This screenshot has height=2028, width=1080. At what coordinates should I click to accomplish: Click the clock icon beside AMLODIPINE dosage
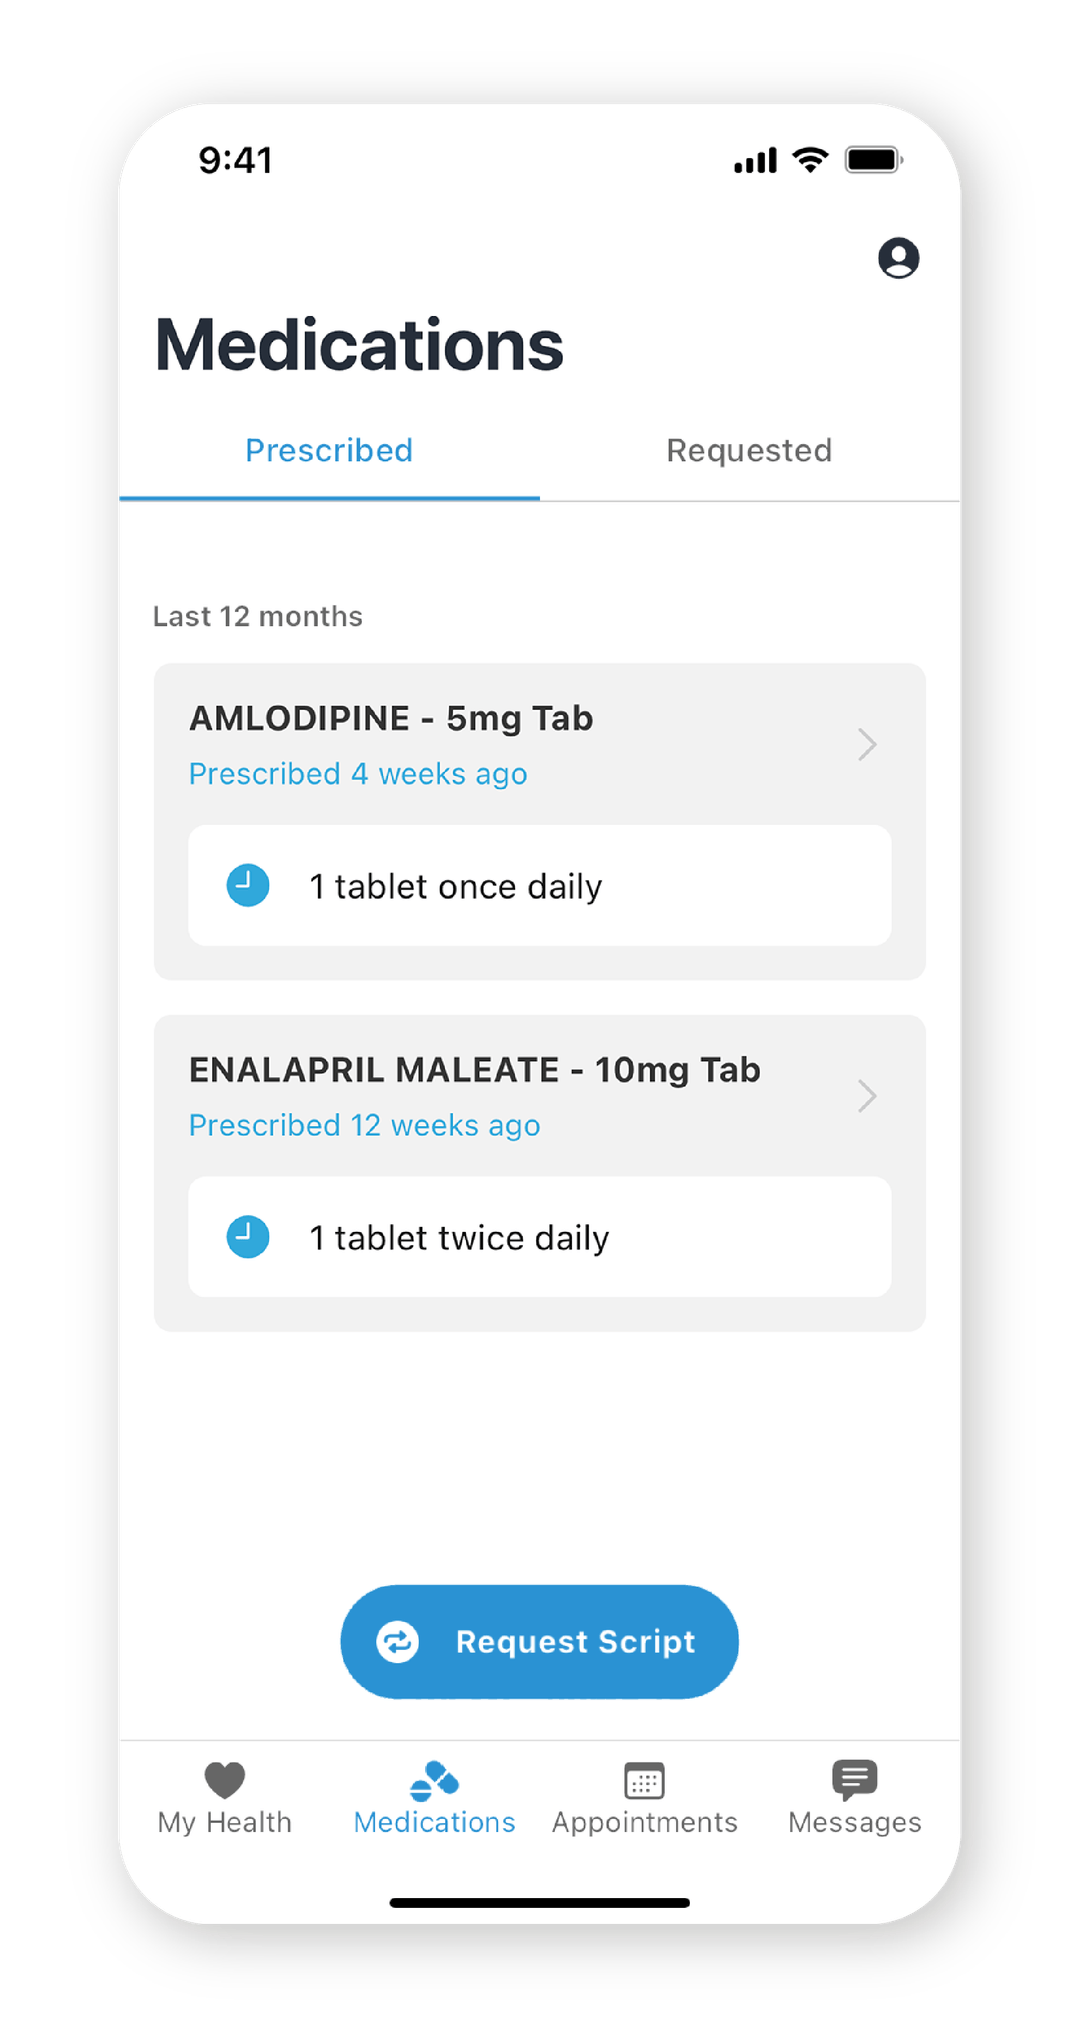[247, 884]
